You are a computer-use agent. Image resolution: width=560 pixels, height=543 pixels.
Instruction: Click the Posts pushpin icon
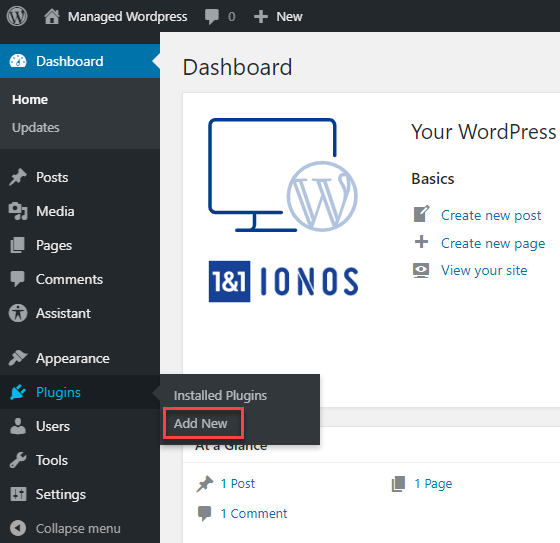tap(18, 177)
